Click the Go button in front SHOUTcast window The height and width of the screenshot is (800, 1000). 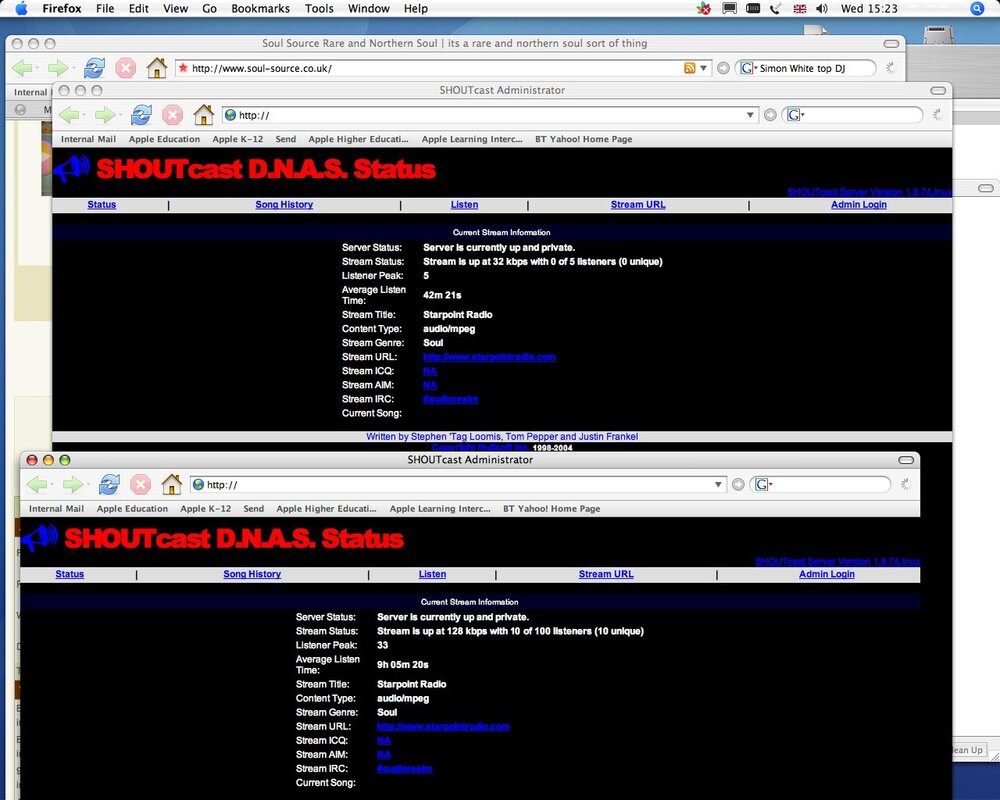[x=738, y=485]
